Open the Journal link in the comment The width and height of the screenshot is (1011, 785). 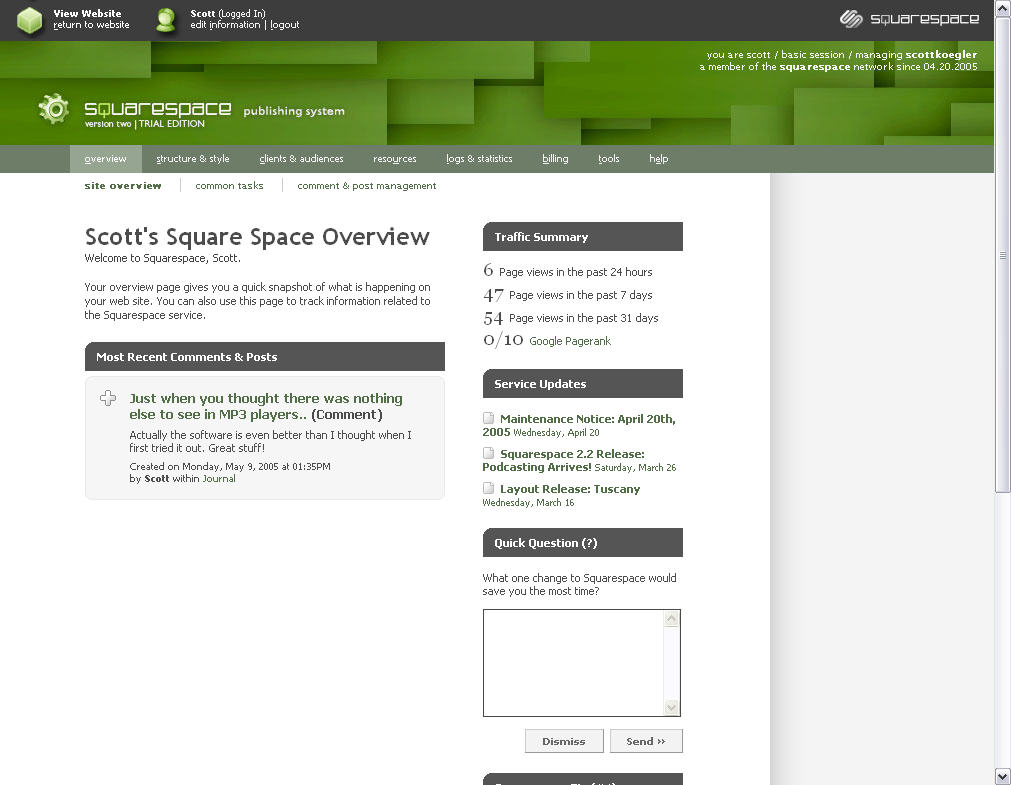tap(219, 479)
